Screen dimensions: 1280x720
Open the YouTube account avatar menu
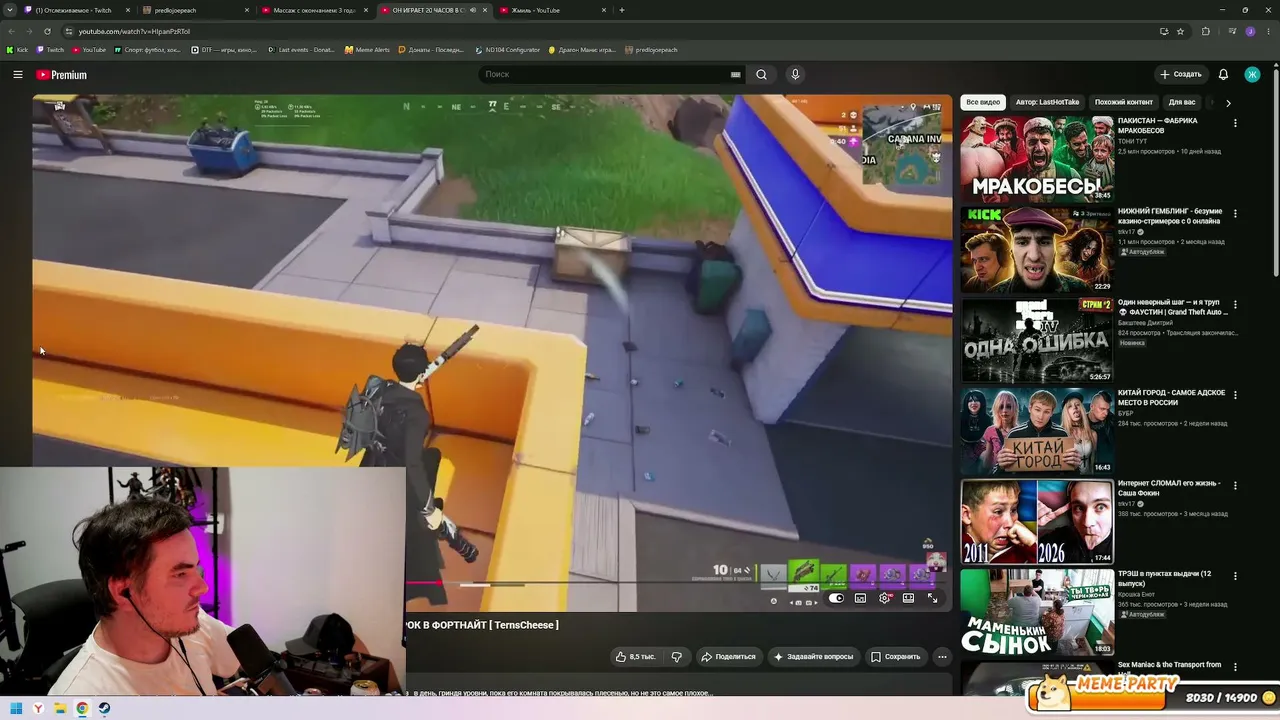(x=1252, y=75)
